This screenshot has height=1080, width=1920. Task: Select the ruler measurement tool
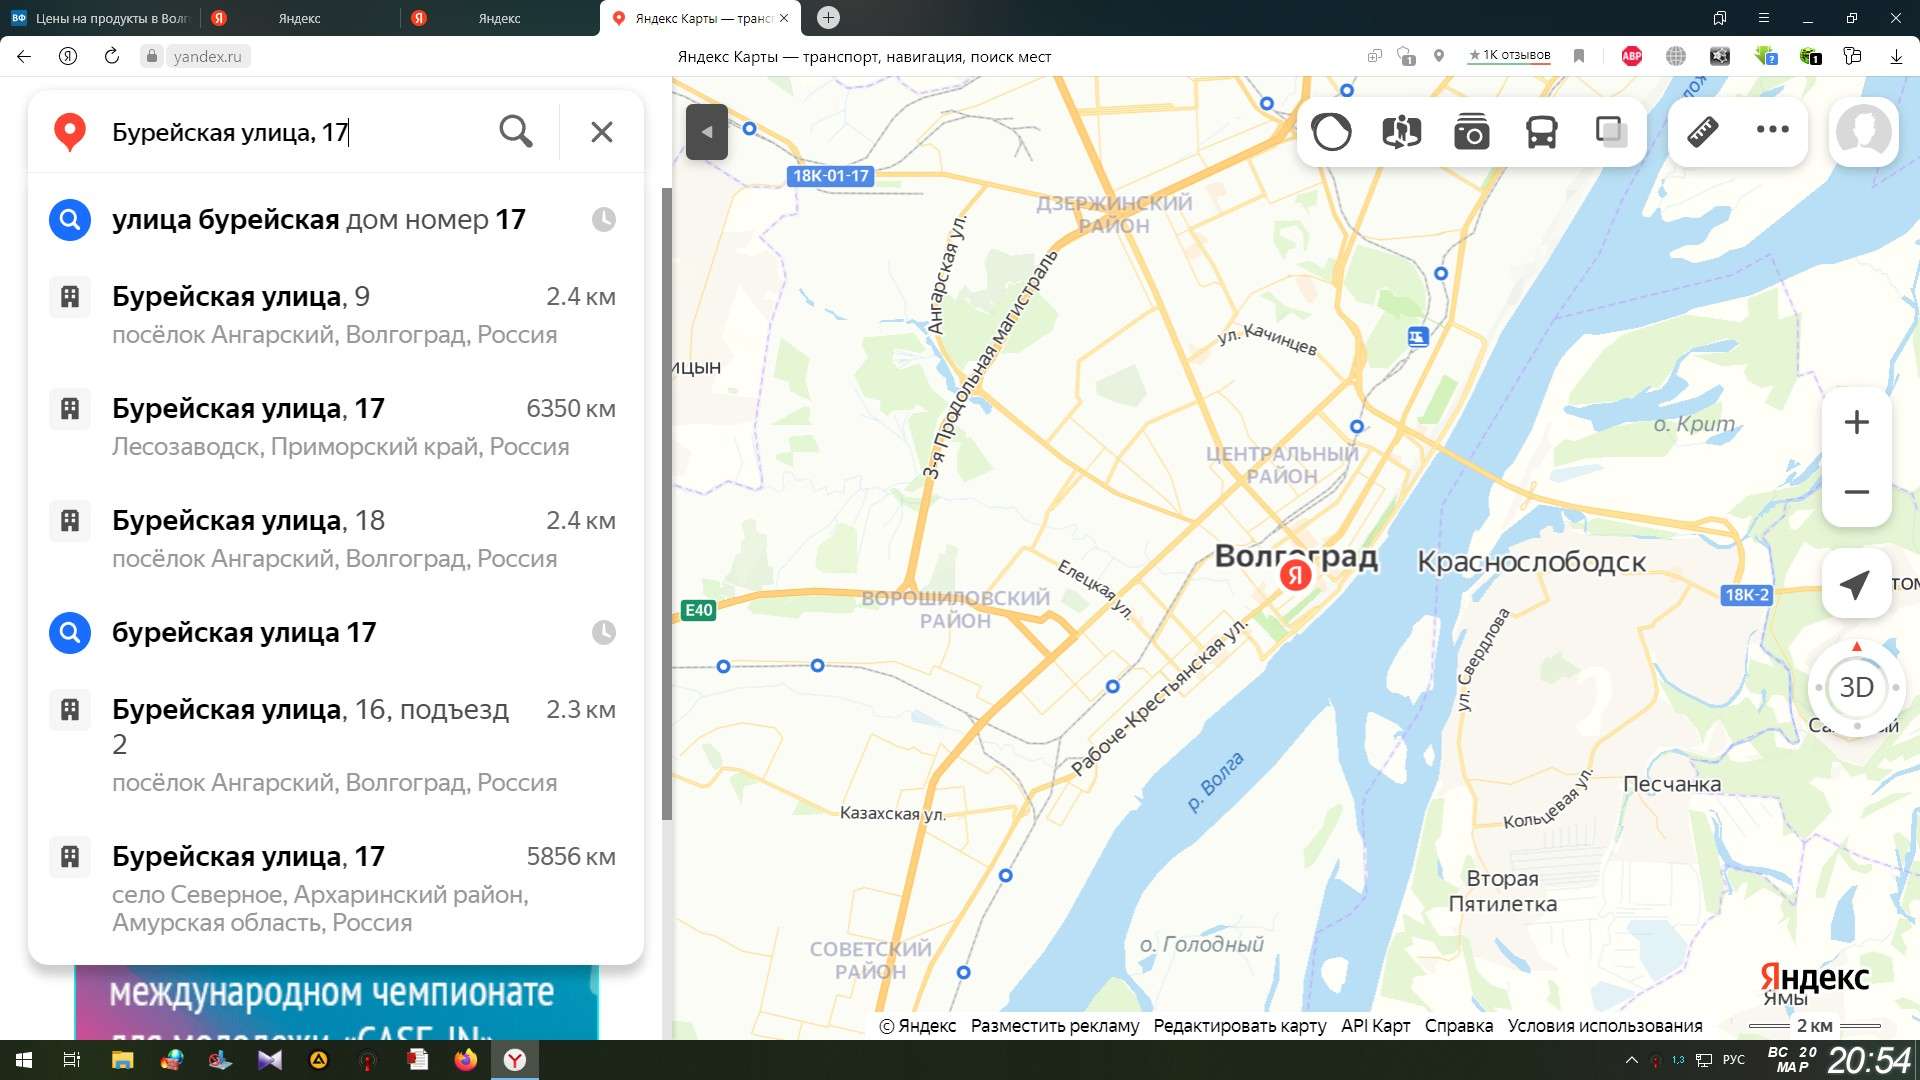point(1702,131)
